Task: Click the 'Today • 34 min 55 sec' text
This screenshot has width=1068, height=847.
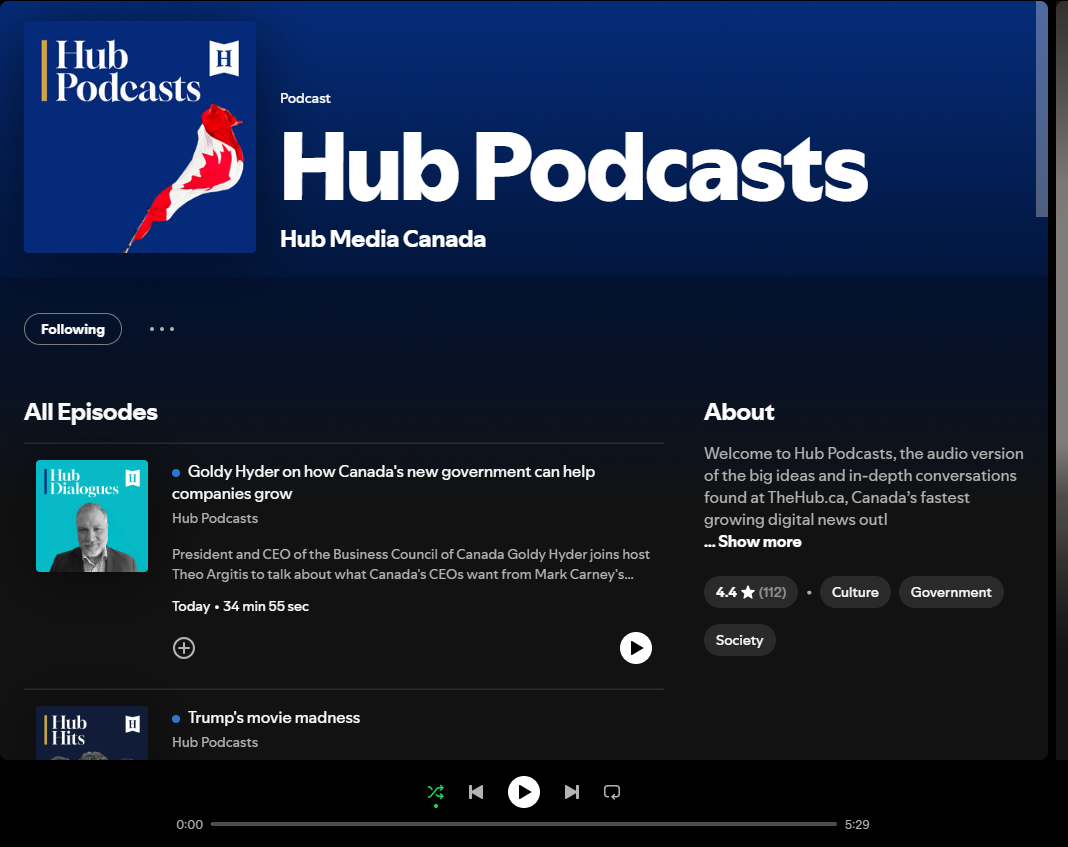Action: 240,606
